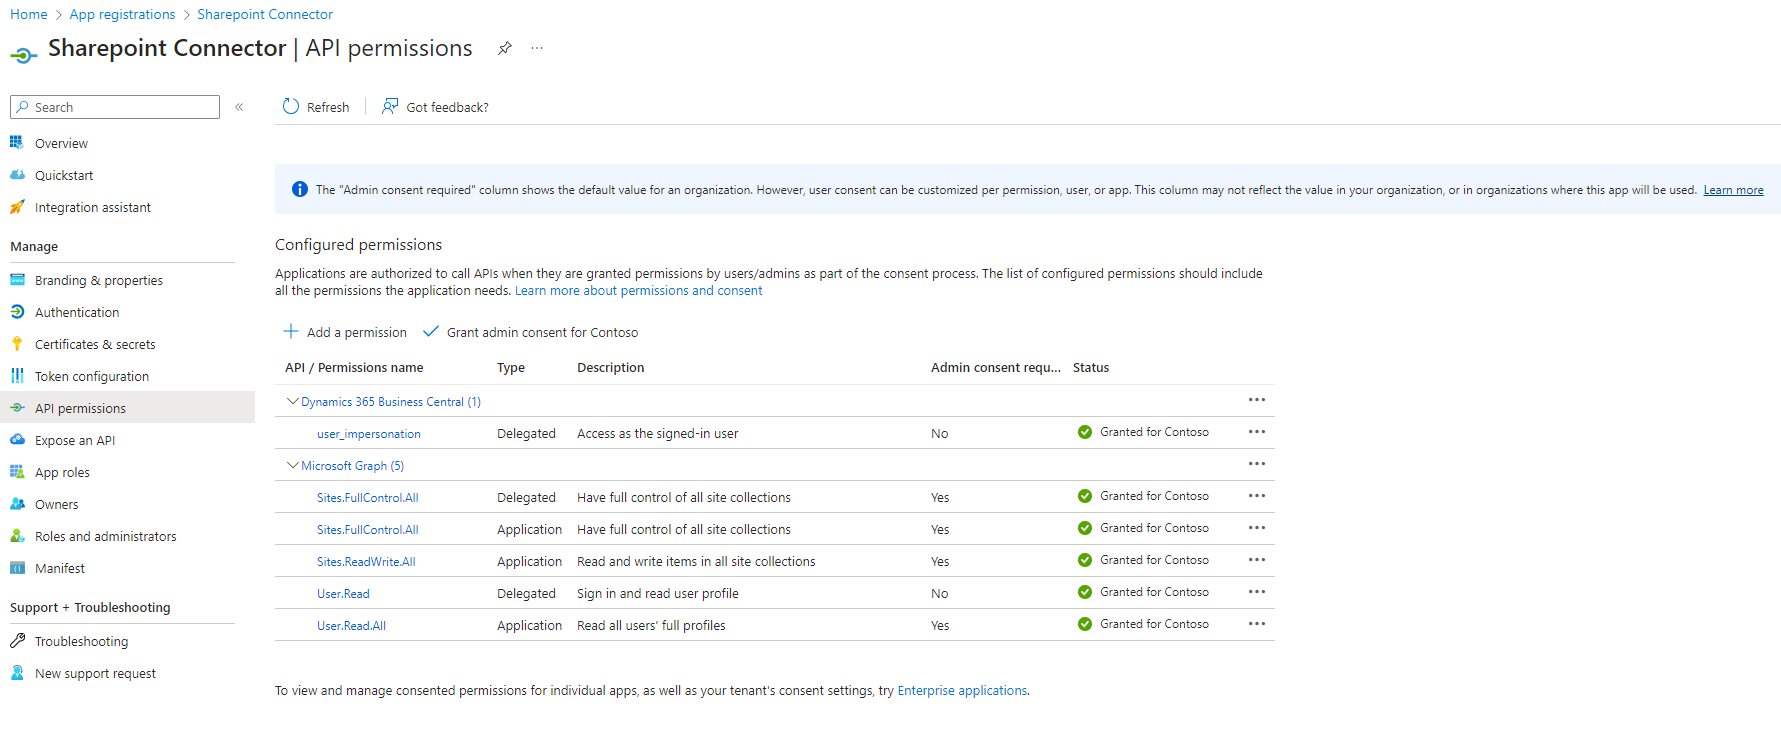
Task: Collapse the Dynamics 365 Business Central group
Action: click(292, 401)
